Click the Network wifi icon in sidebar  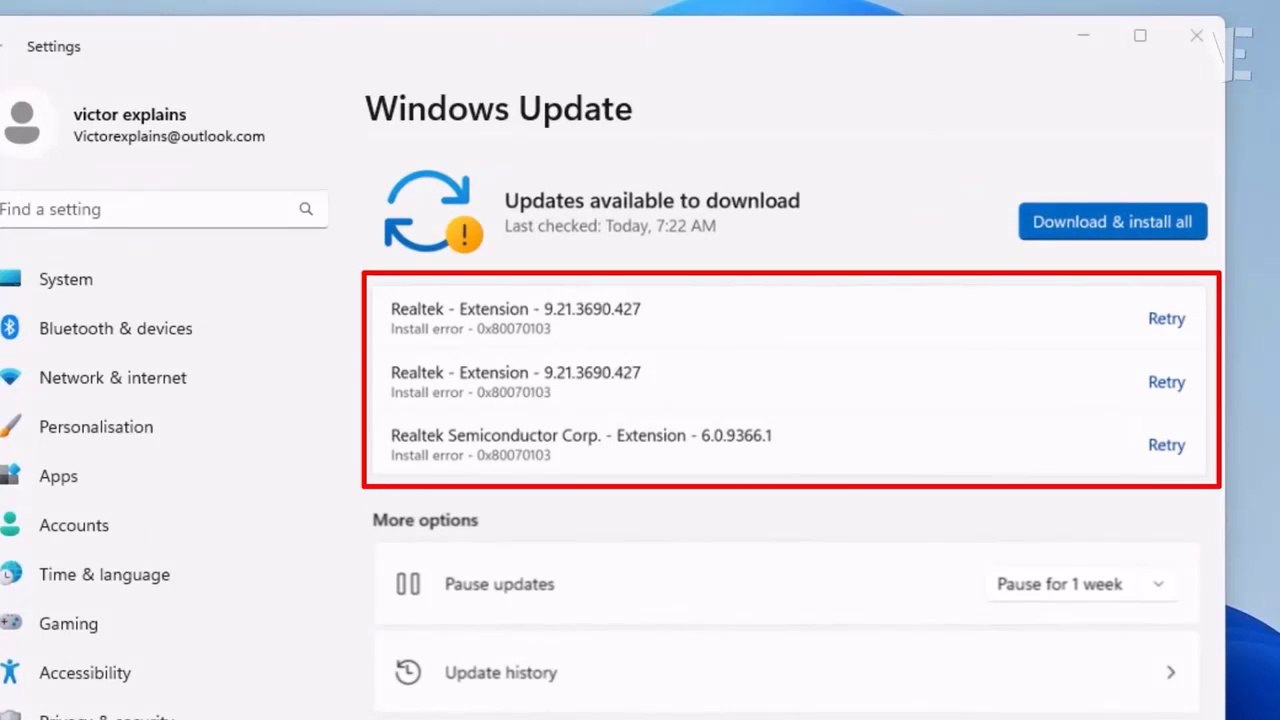coord(10,377)
